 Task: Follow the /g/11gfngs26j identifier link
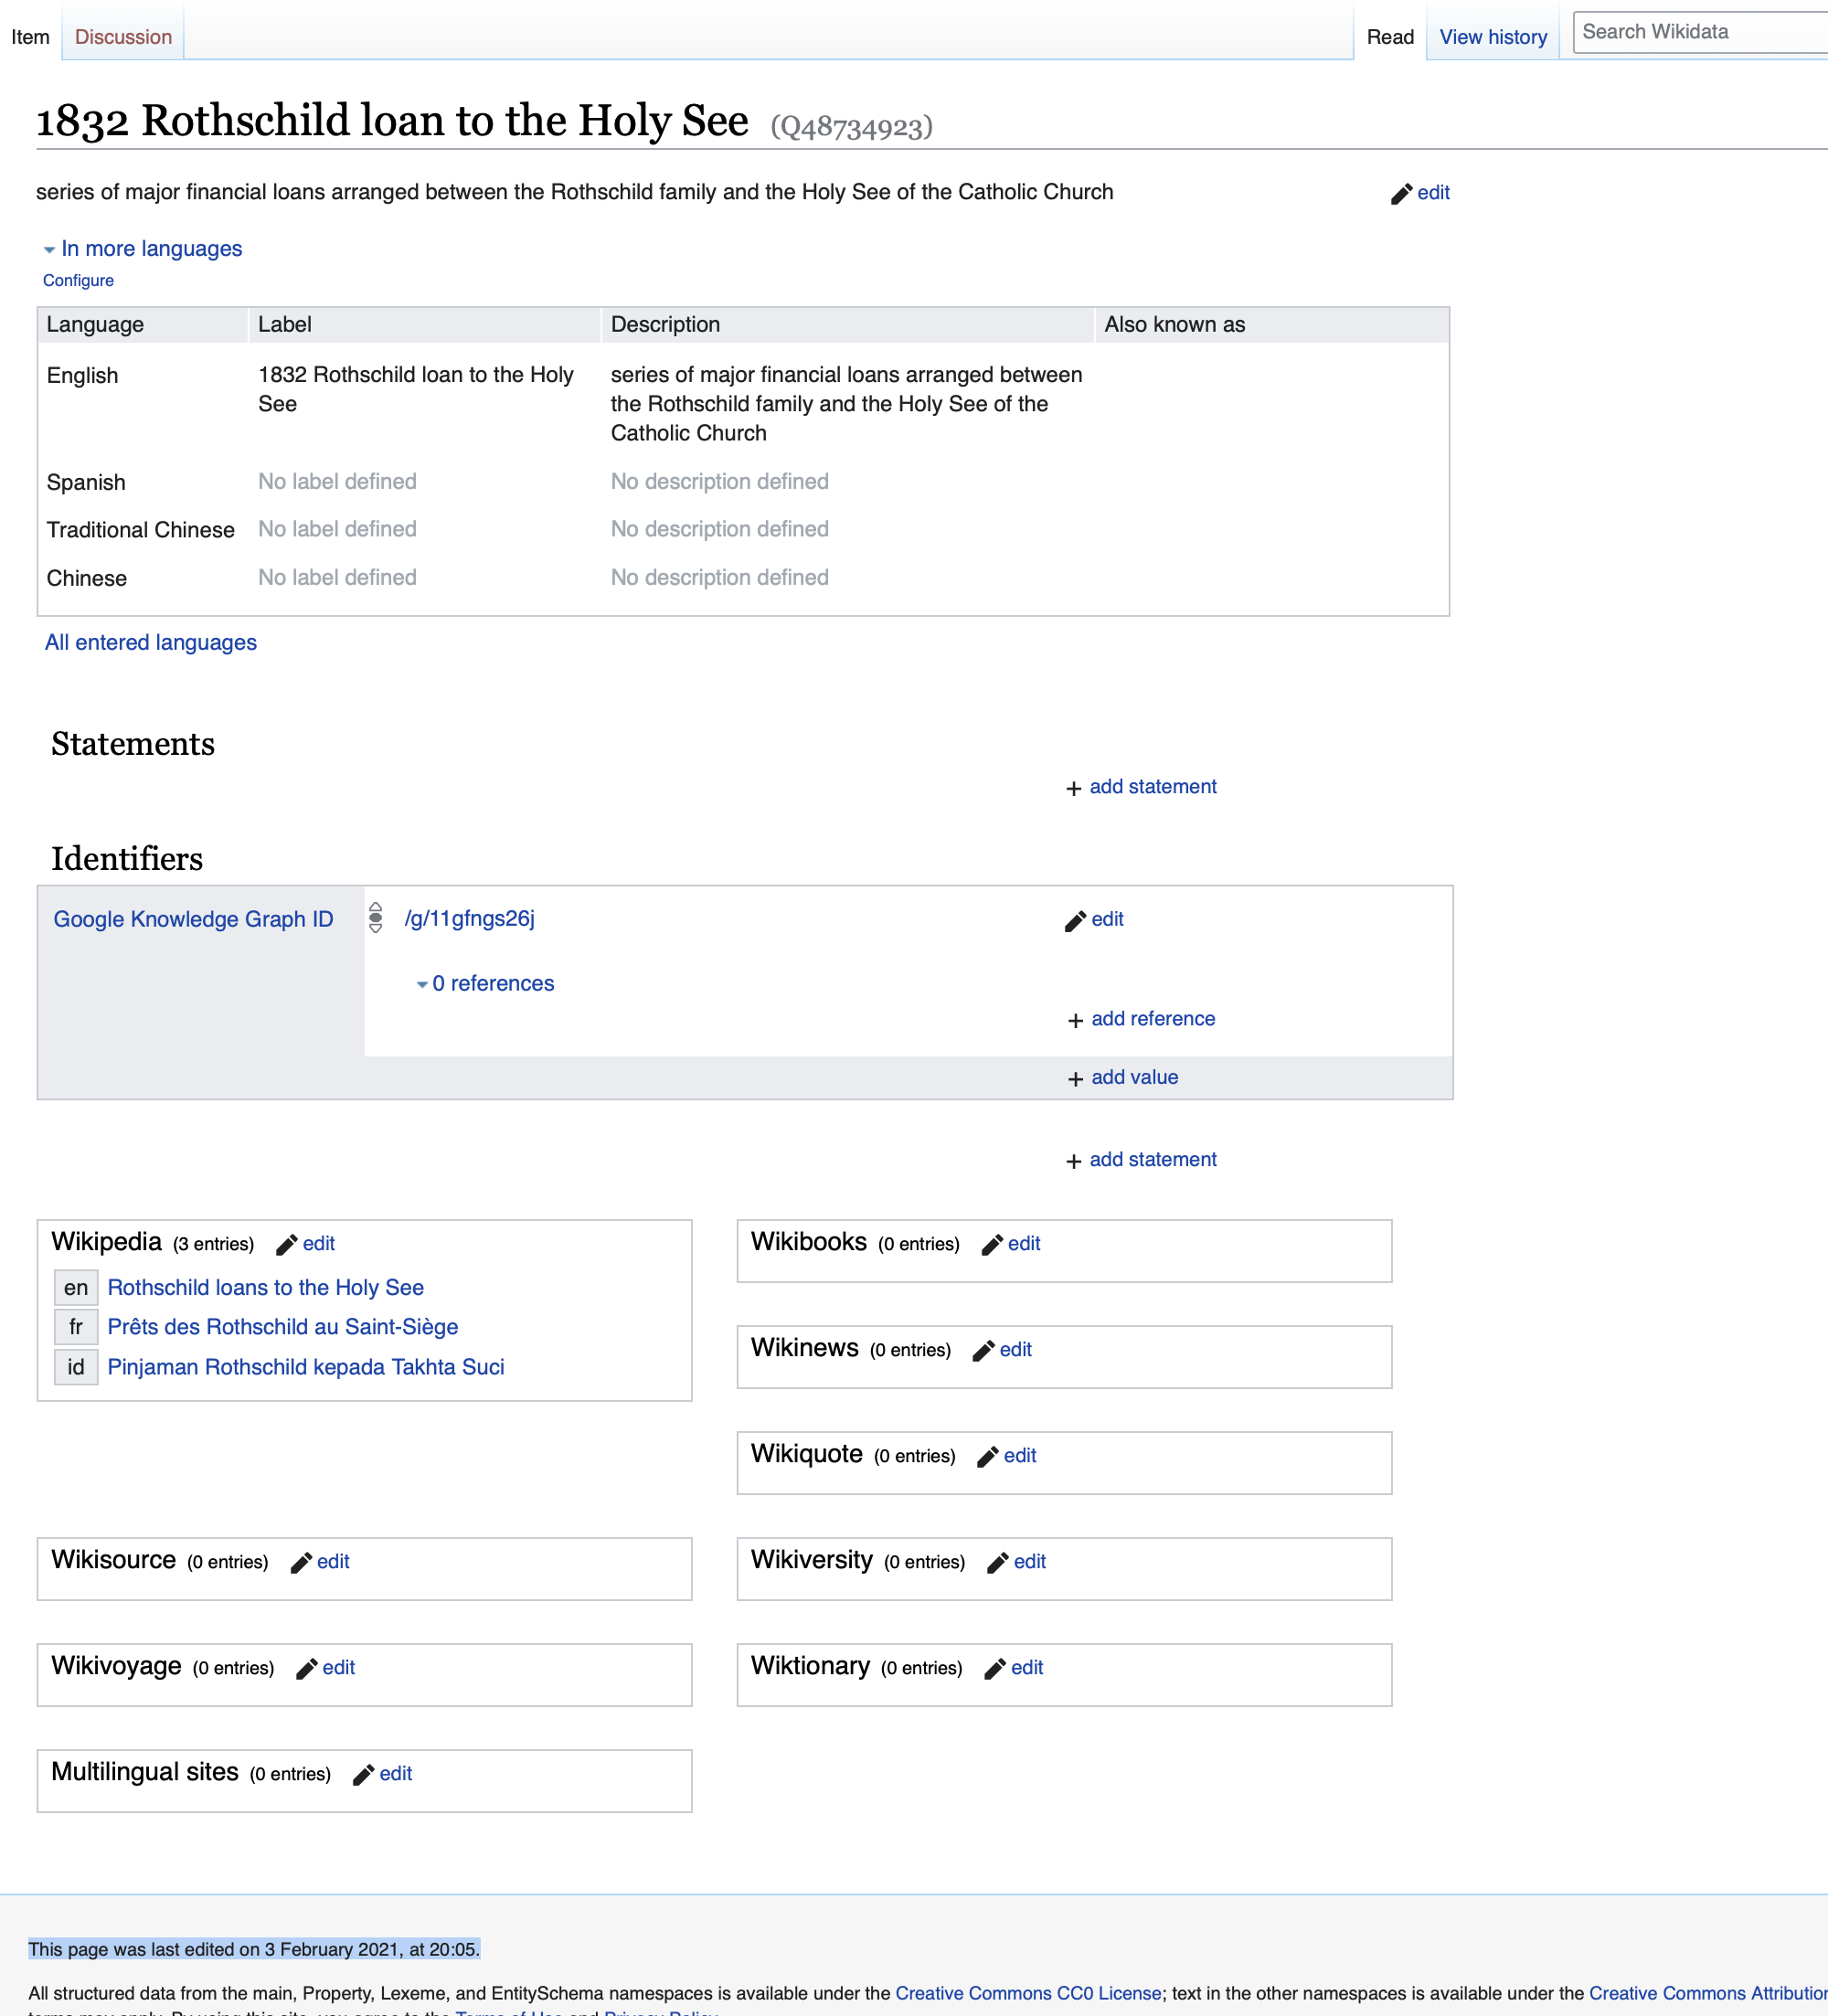click(x=469, y=919)
